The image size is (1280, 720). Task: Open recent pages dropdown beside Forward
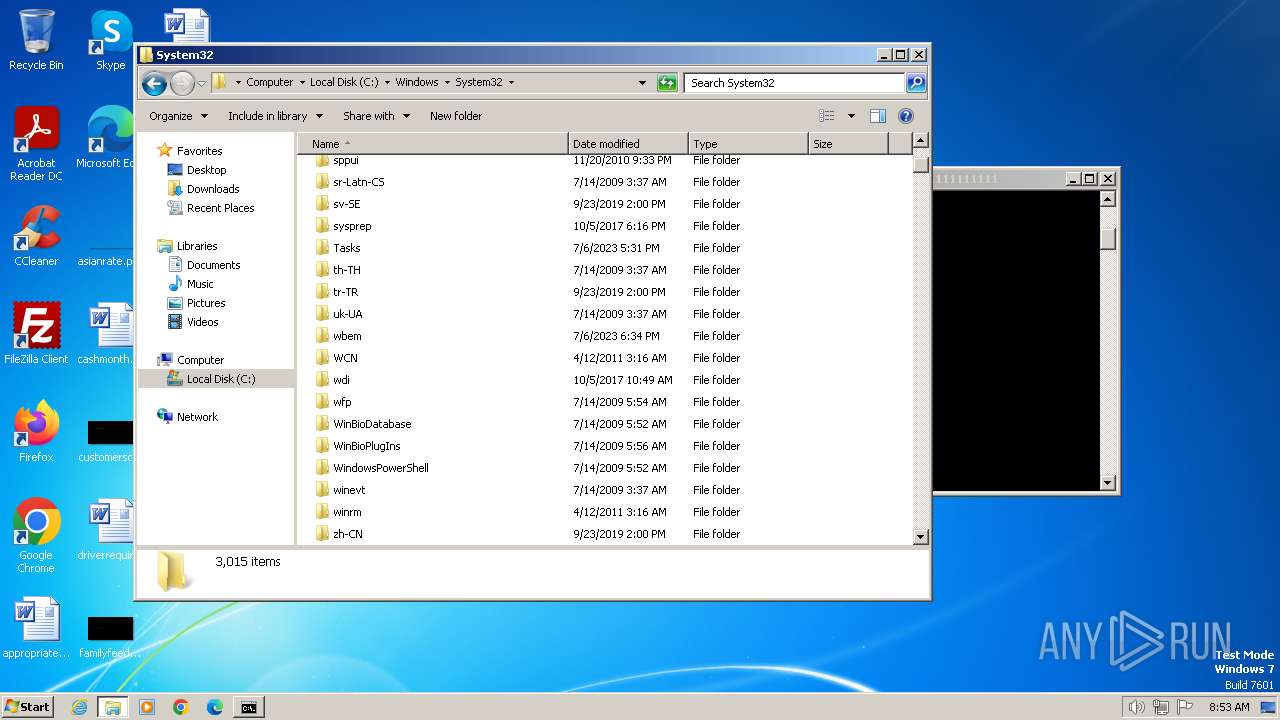click(x=202, y=83)
